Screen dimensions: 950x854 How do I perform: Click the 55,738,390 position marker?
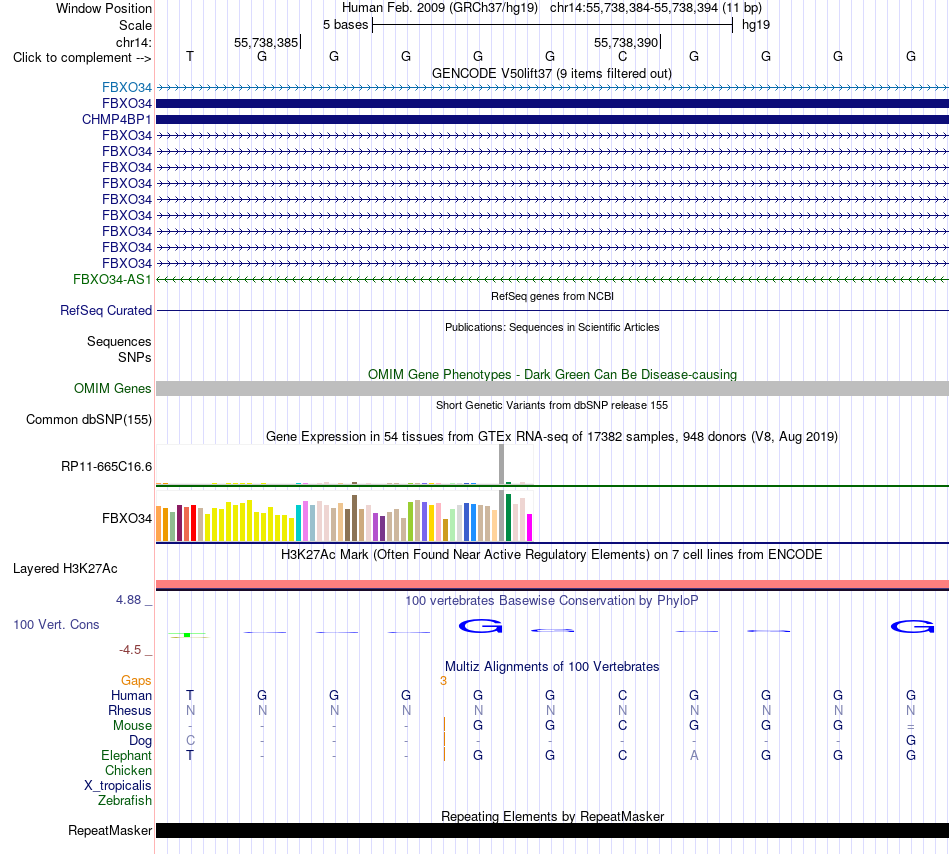(626, 42)
